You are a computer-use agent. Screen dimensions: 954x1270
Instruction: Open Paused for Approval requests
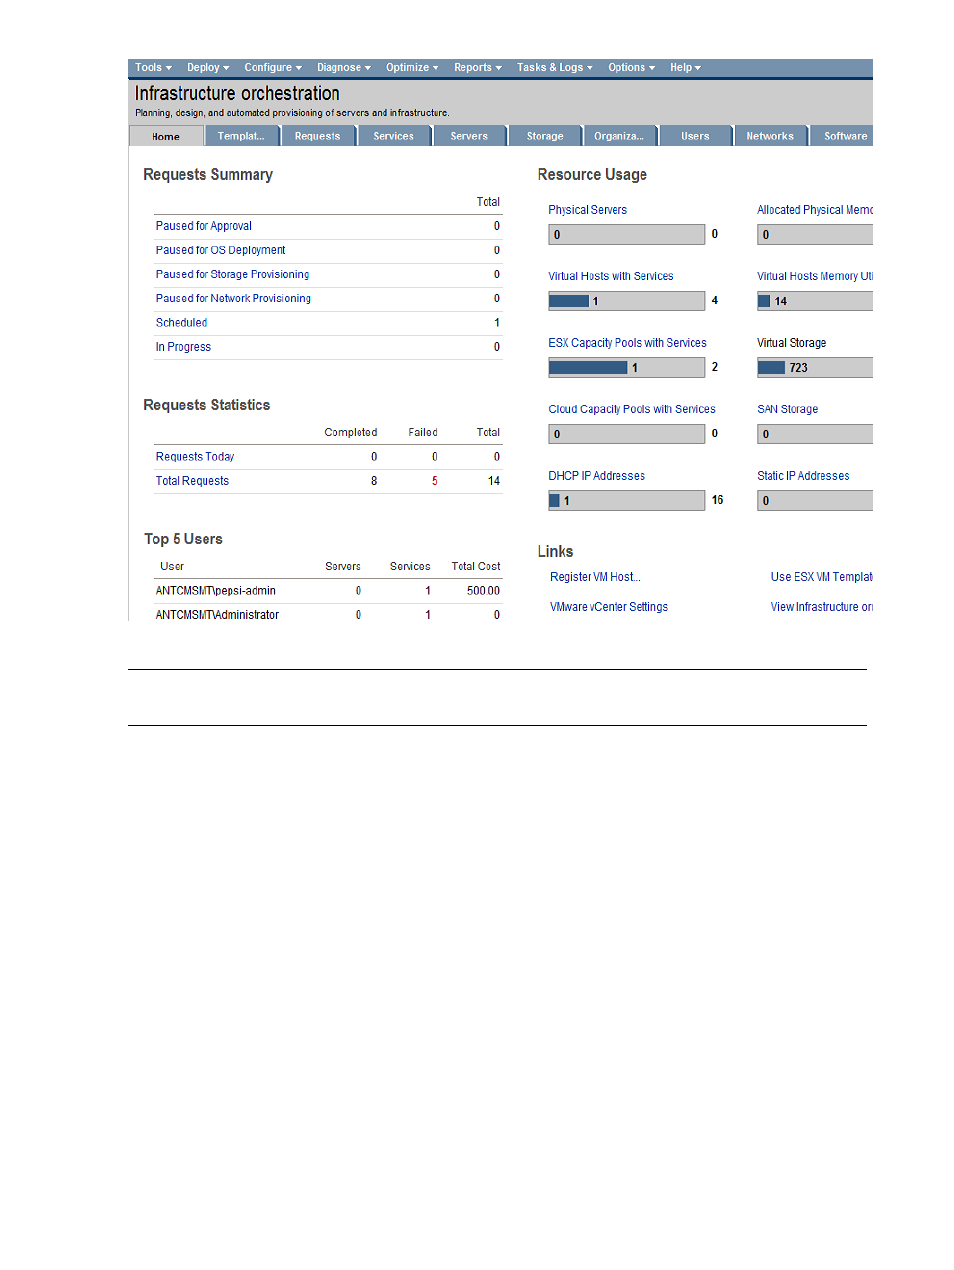coord(204,226)
